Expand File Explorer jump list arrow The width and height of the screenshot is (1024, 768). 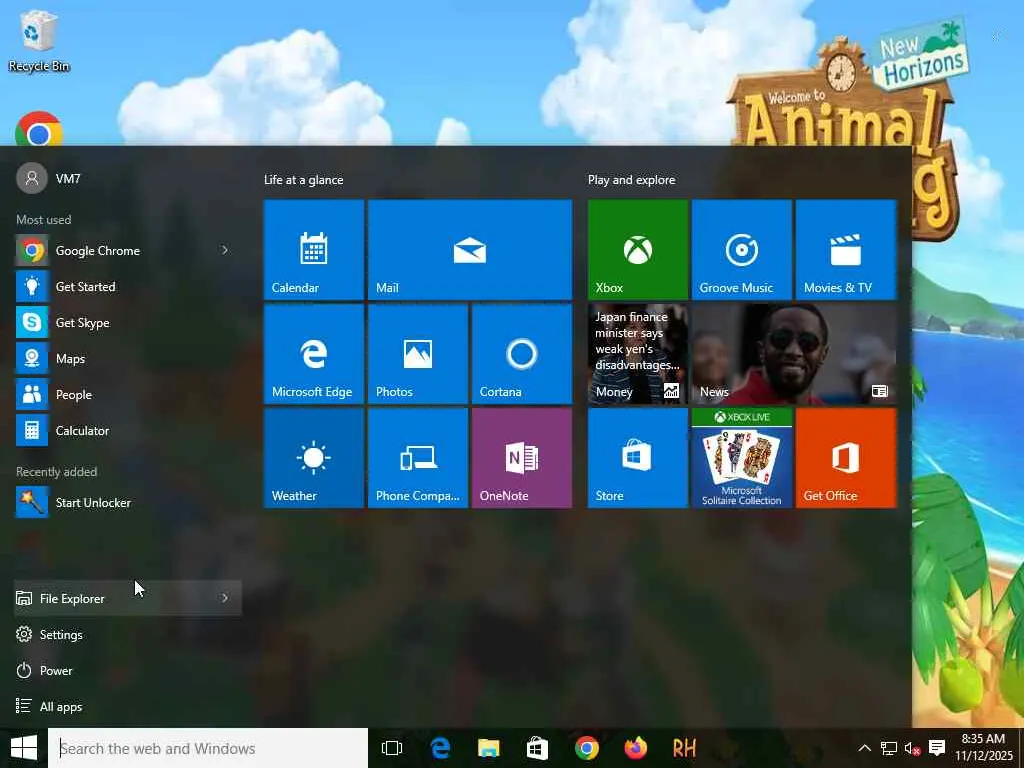[x=225, y=598]
